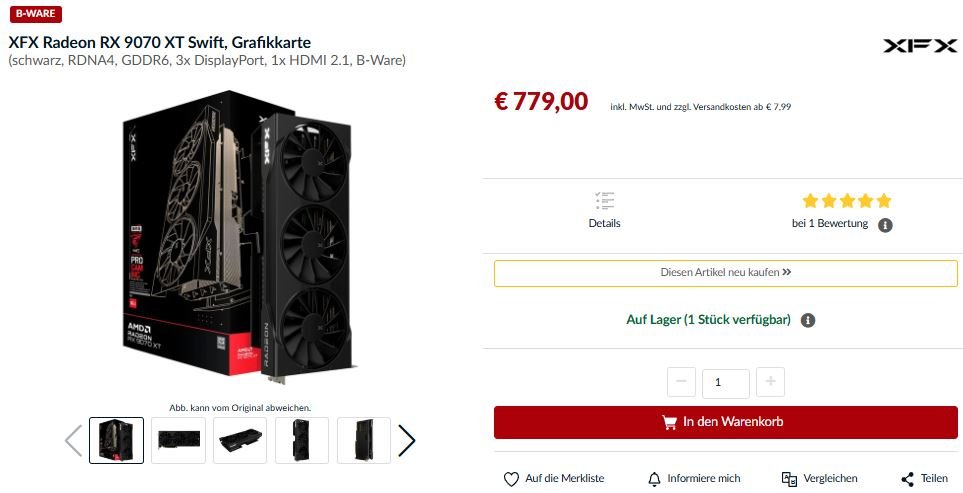Screen dimensions: 963x493
Task: Click the B-WARE badge label
Action: point(36,14)
